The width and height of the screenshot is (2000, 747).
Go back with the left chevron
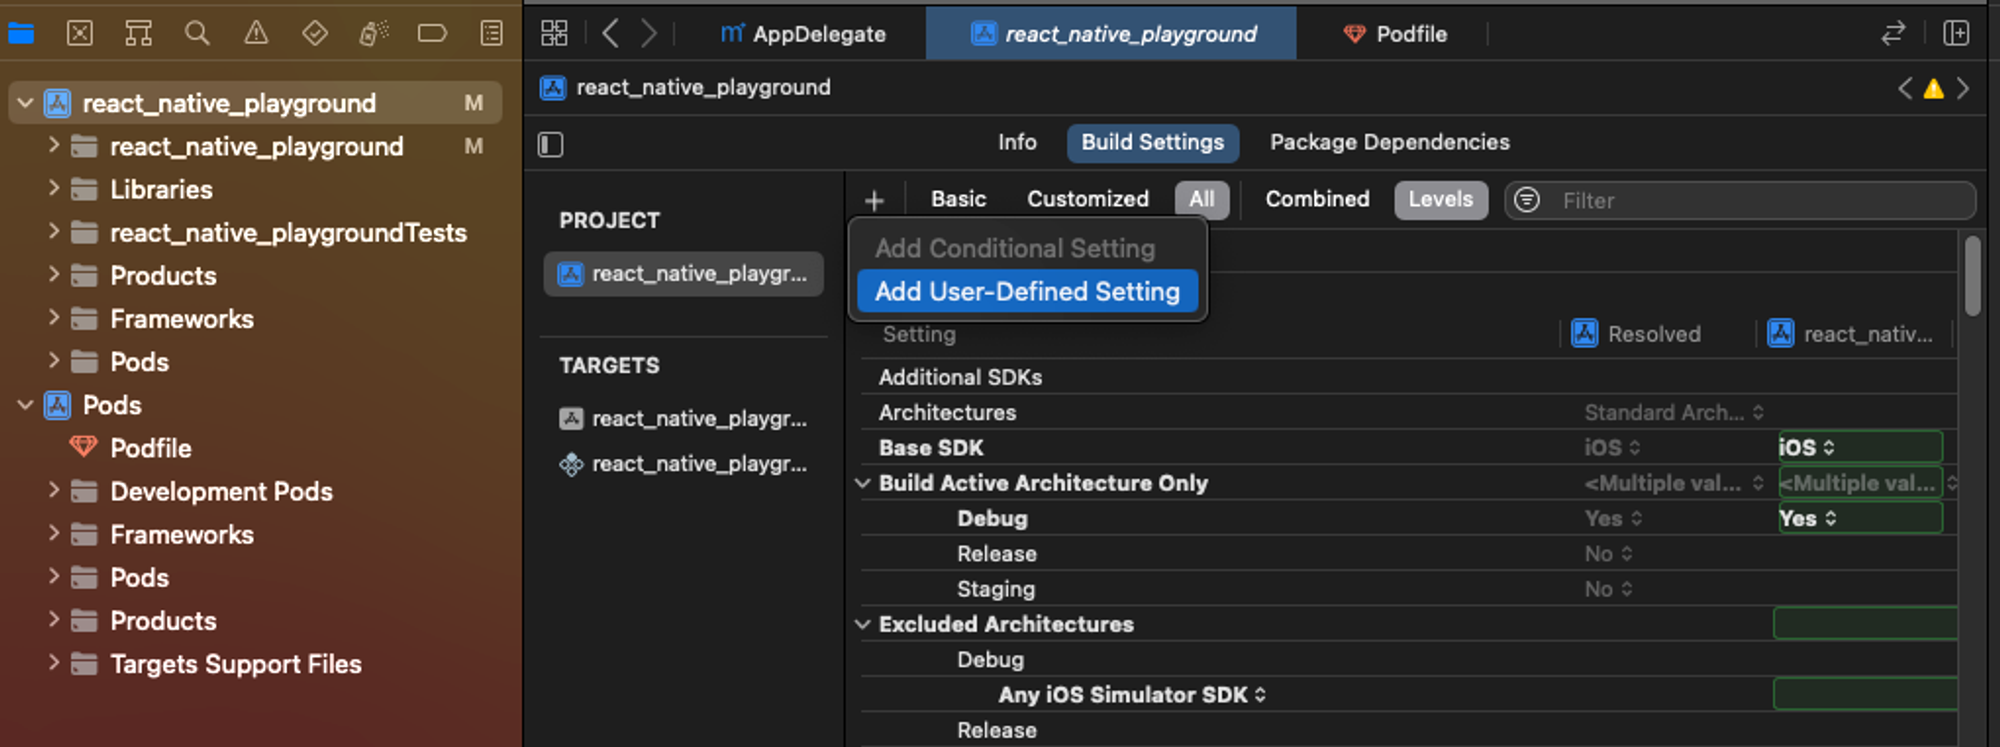[x=611, y=34]
